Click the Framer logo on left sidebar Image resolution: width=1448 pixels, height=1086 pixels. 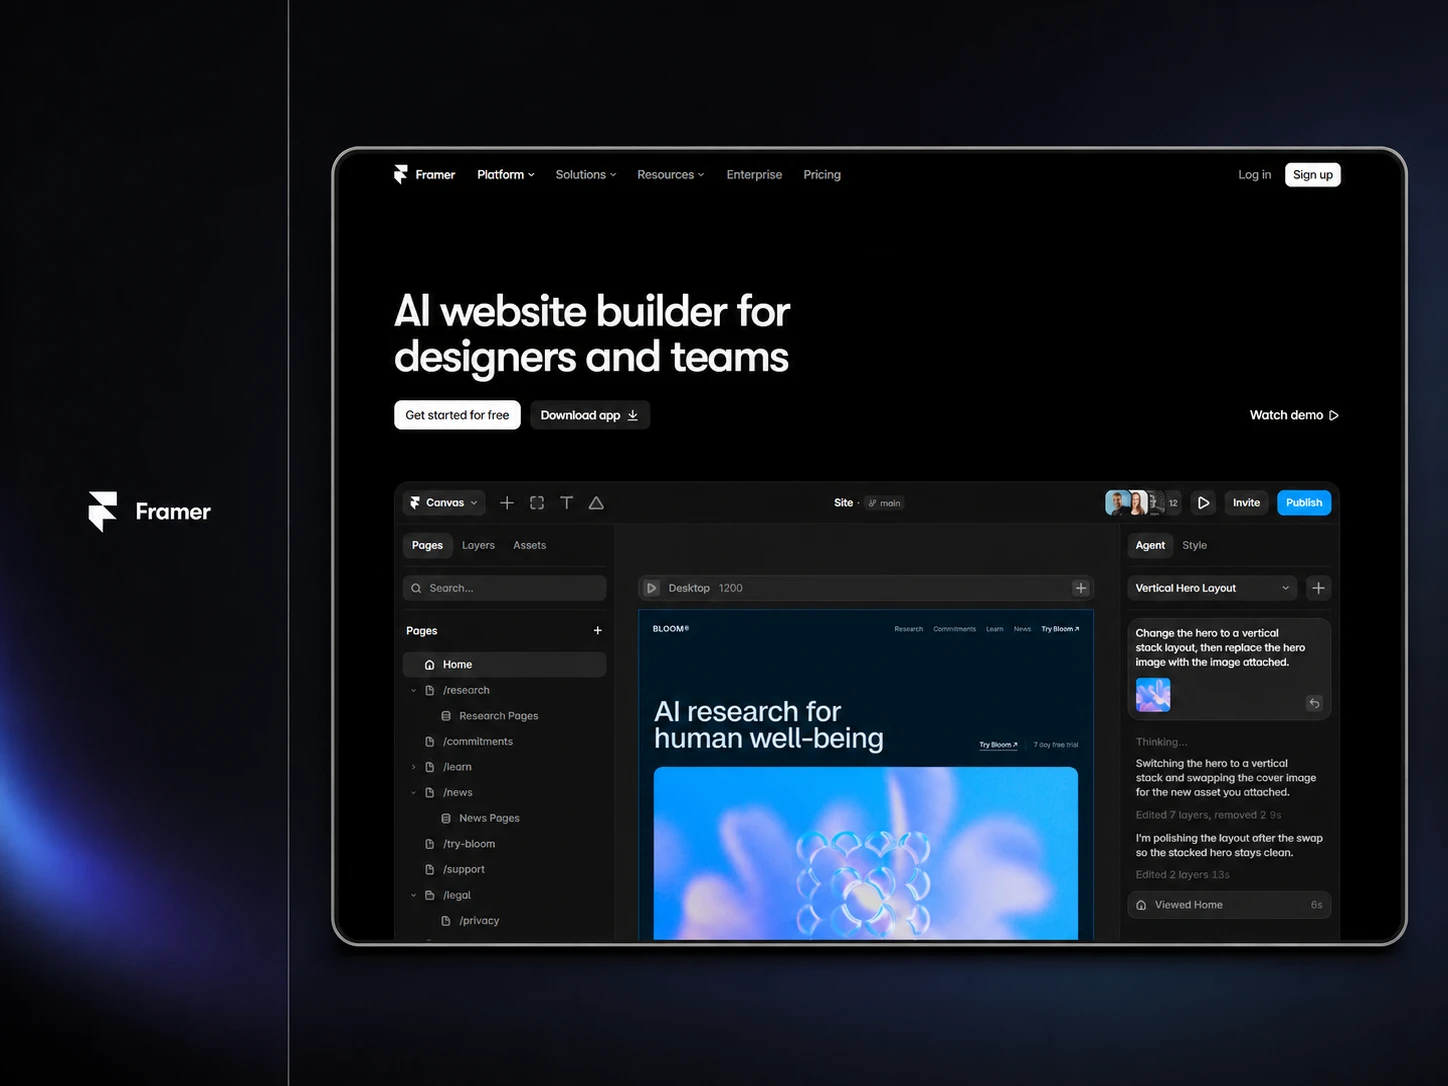pyautogui.click(x=150, y=512)
